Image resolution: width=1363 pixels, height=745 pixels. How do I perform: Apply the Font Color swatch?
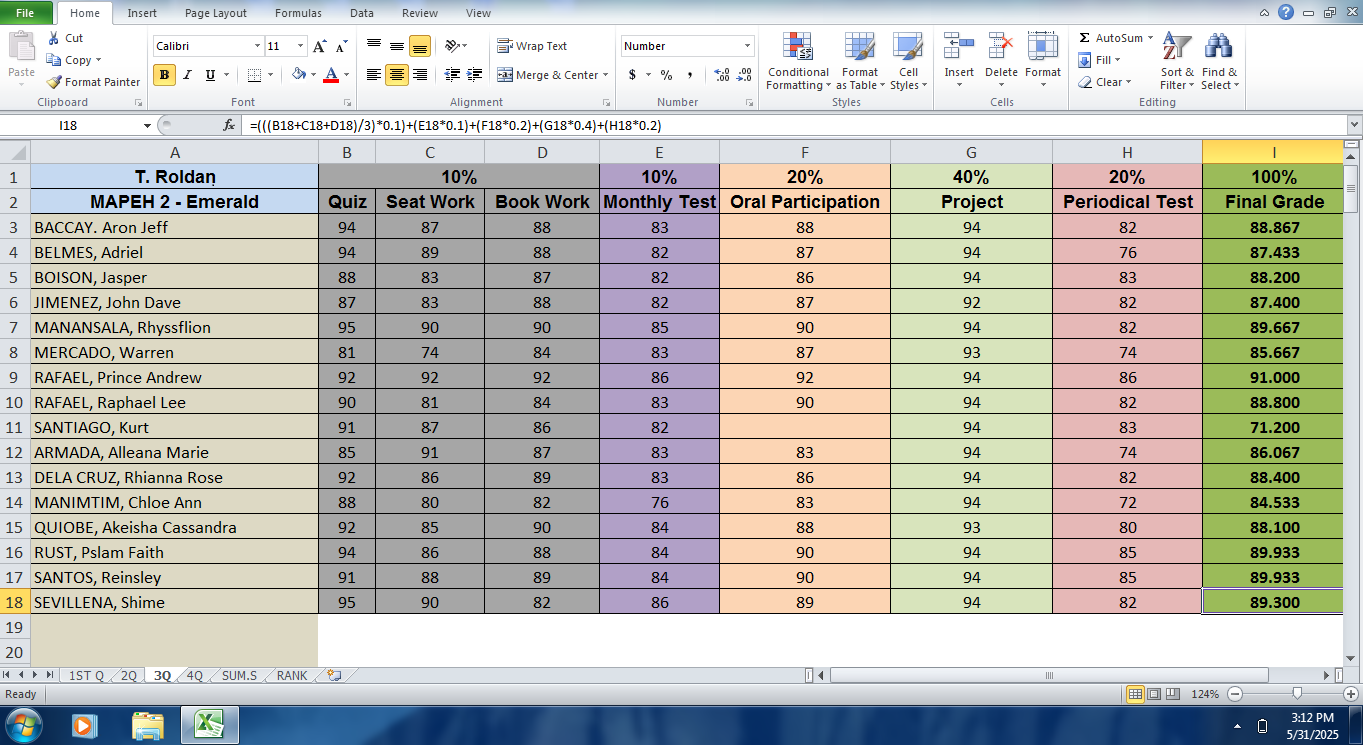[331, 75]
